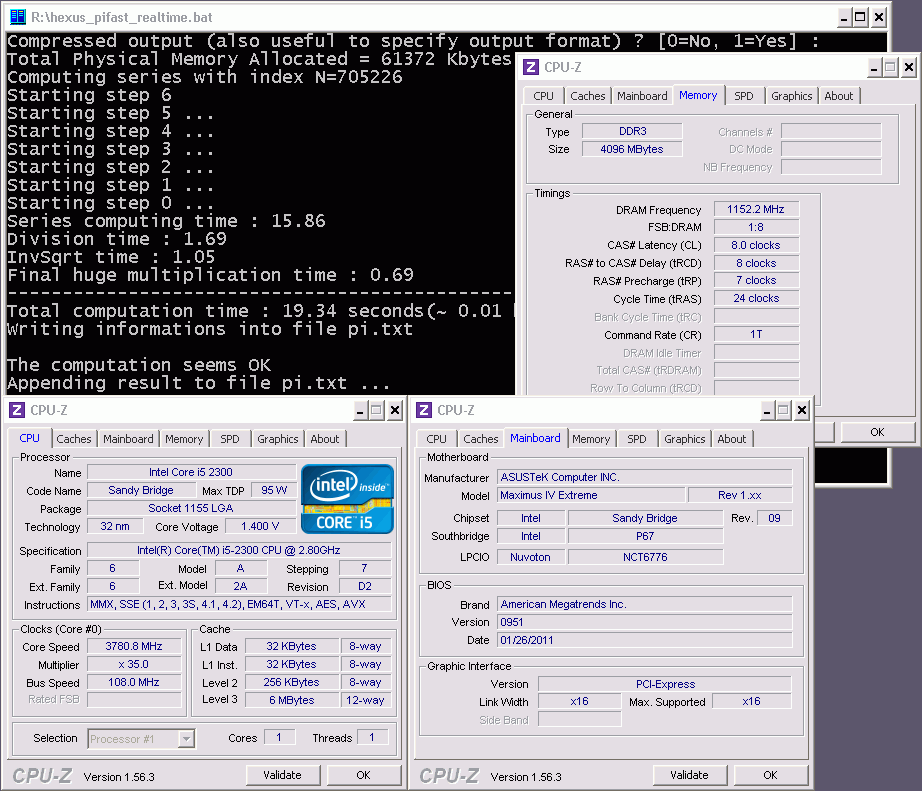Screen dimensions: 922x791
Task: Open About tab in the Memory window
Action: (839, 96)
